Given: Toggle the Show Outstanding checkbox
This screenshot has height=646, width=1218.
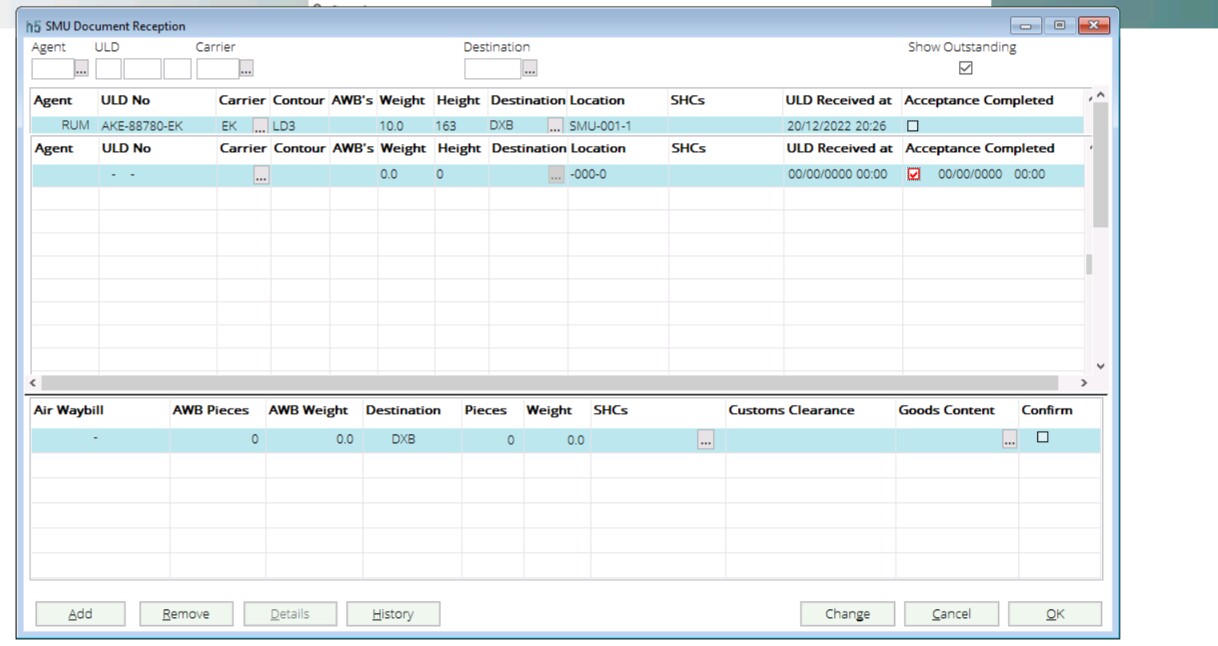Looking at the screenshot, I should point(965,68).
